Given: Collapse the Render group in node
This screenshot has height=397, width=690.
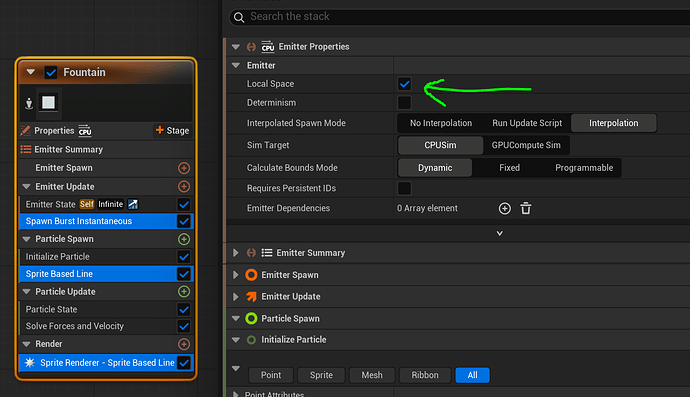Looking at the screenshot, I should click(x=26, y=344).
